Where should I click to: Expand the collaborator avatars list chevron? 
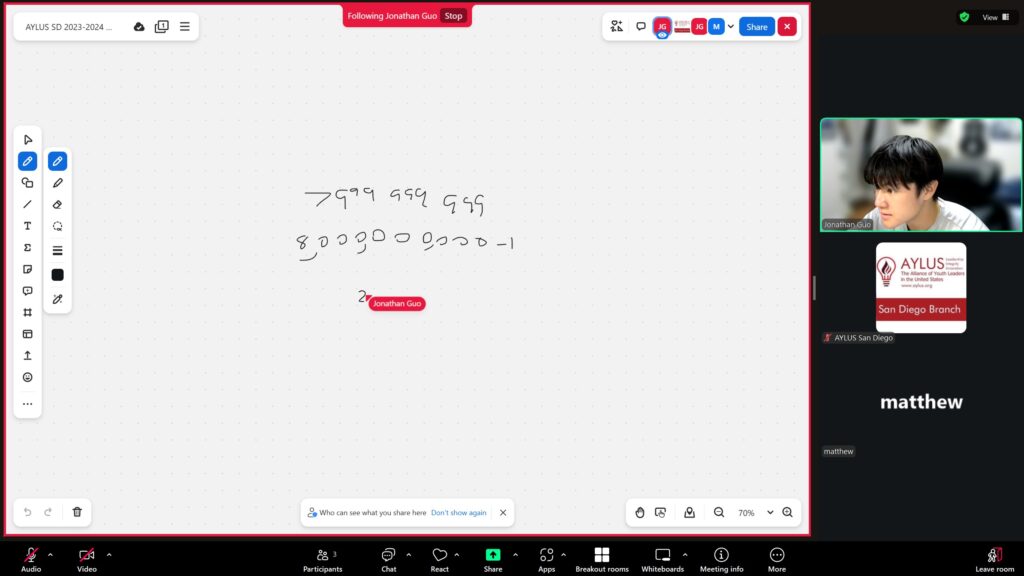[x=731, y=26]
